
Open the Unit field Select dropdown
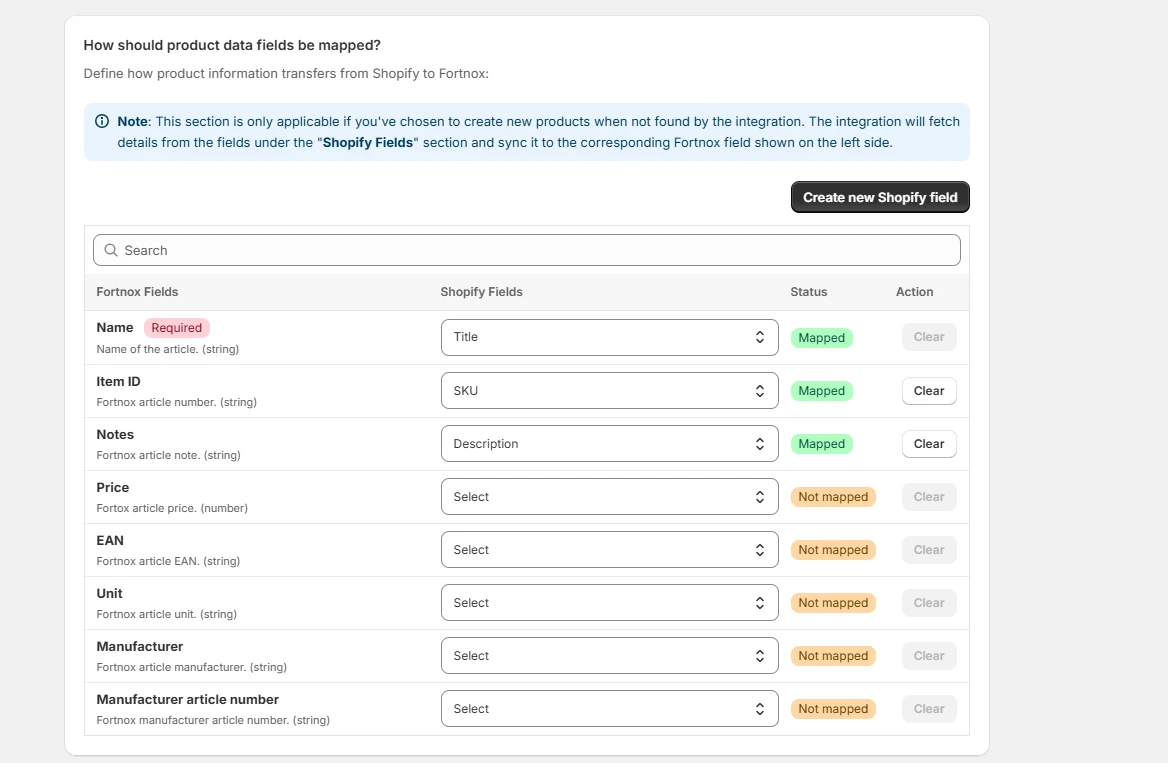[x=609, y=603]
